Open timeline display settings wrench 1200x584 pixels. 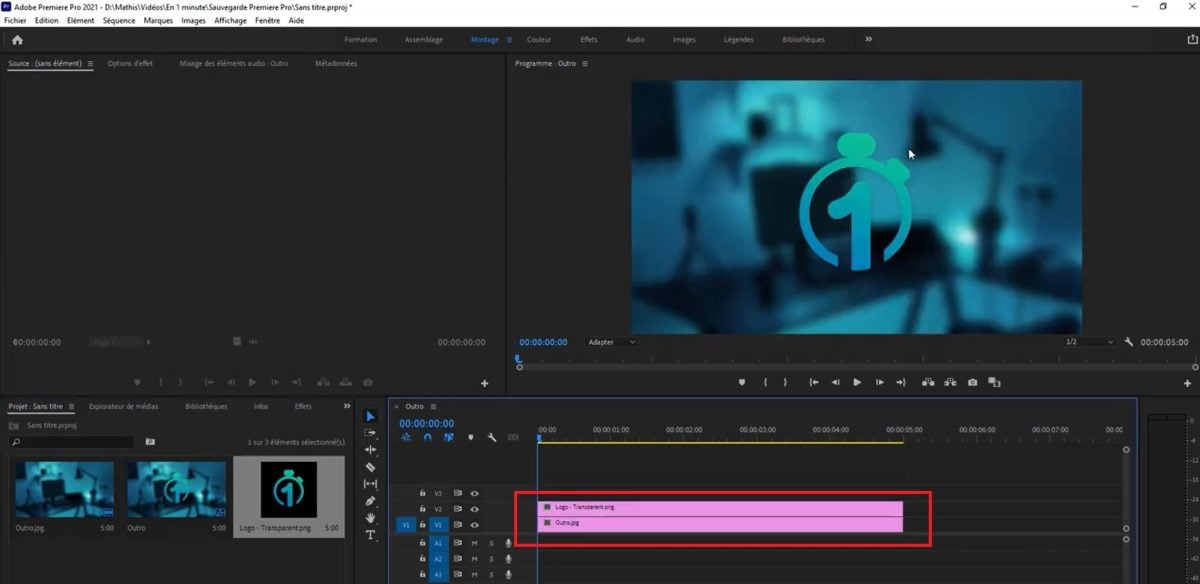[x=492, y=437]
